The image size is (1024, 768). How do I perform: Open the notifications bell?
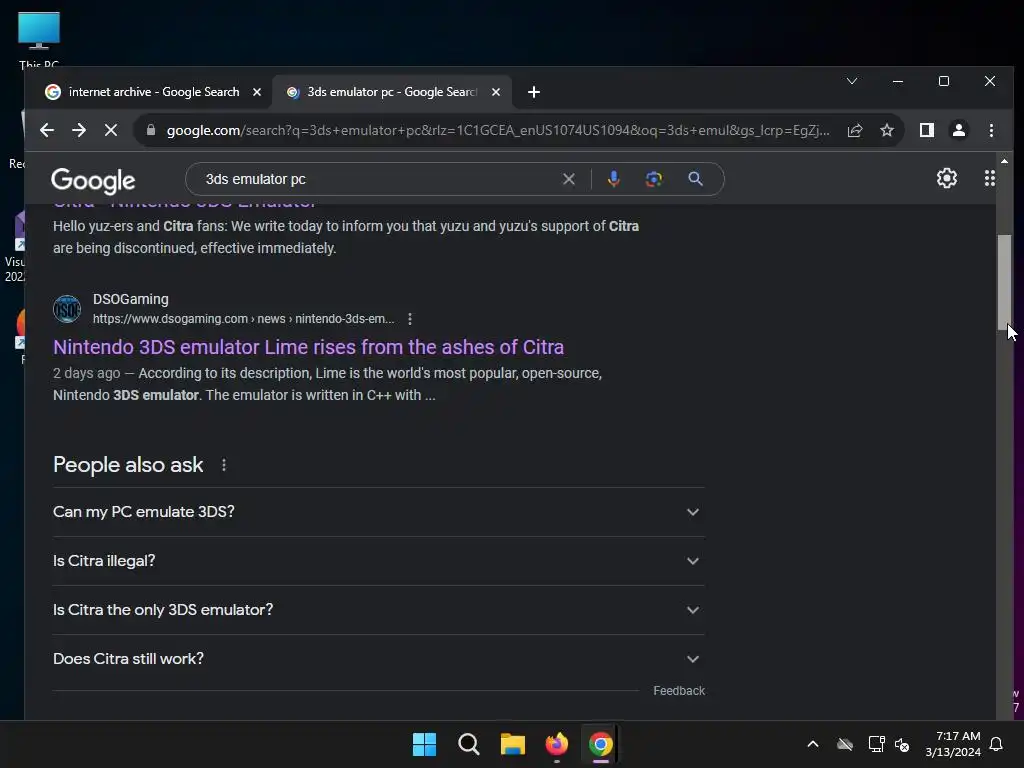point(997,744)
